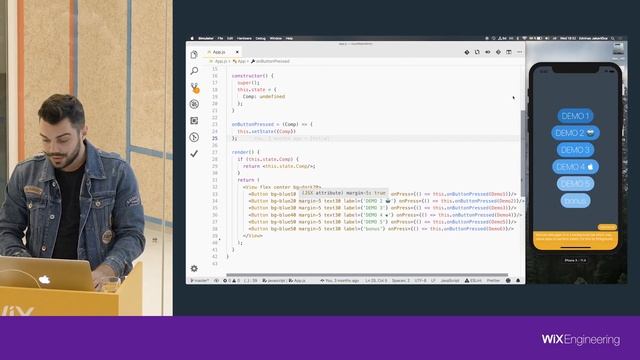Image resolution: width=640 pixels, height=360 pixels.
Task: Open the Simulator menu
Action: (x=206, y=38)
